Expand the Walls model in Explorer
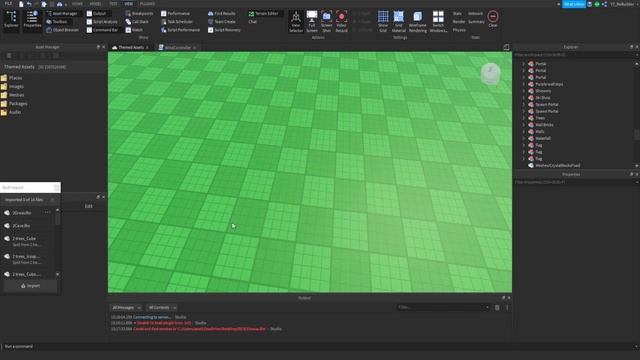The width and height of the screenshot is (640, 360). pyautogui.click(x=524, y=131)
